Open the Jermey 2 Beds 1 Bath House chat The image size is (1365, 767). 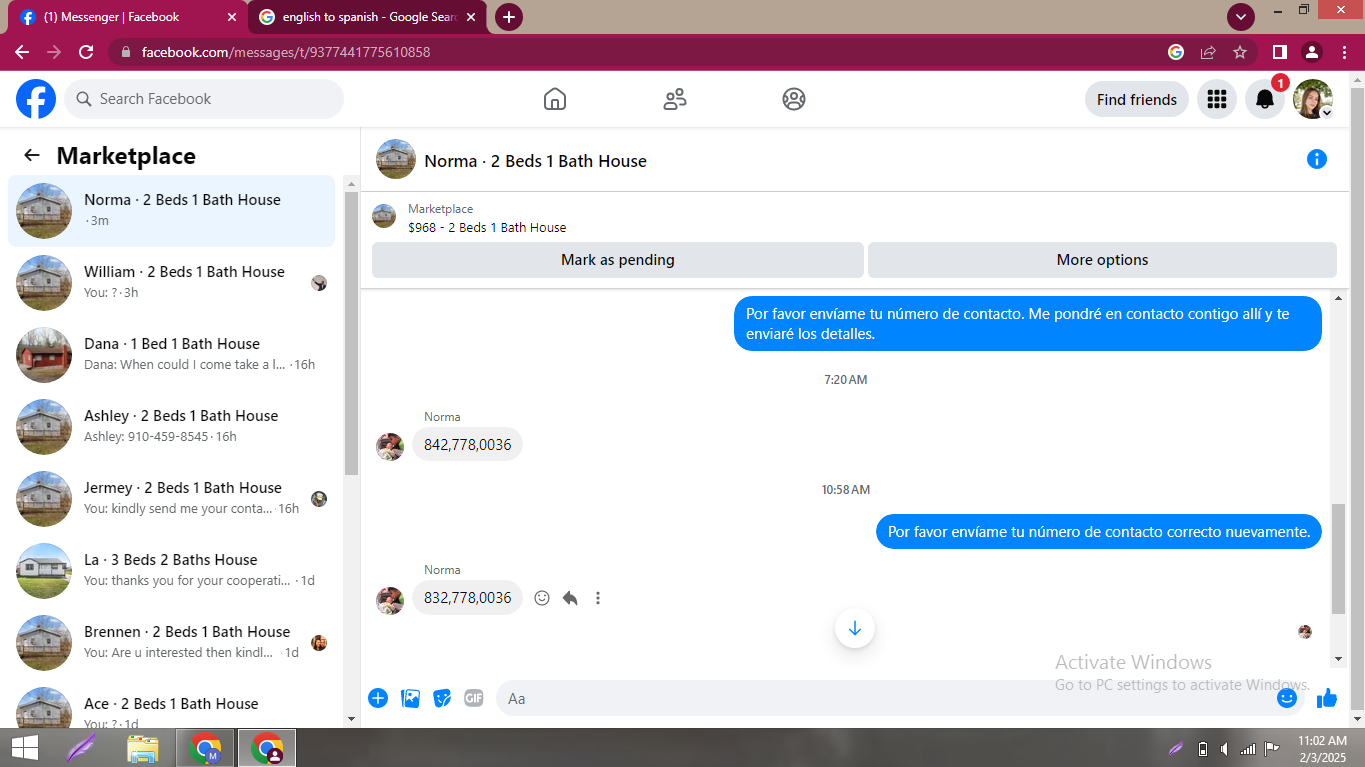pyautogui.click(x=172, y=499)
